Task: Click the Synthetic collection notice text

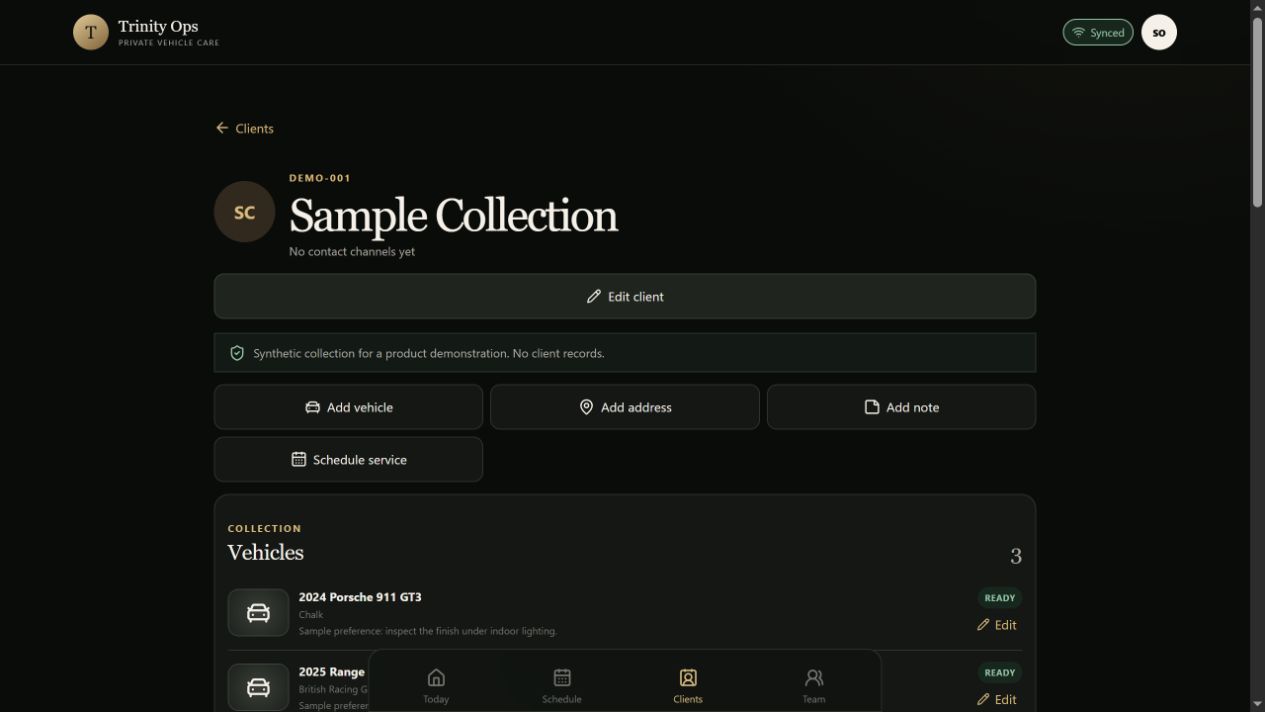Action: [429, 353]
